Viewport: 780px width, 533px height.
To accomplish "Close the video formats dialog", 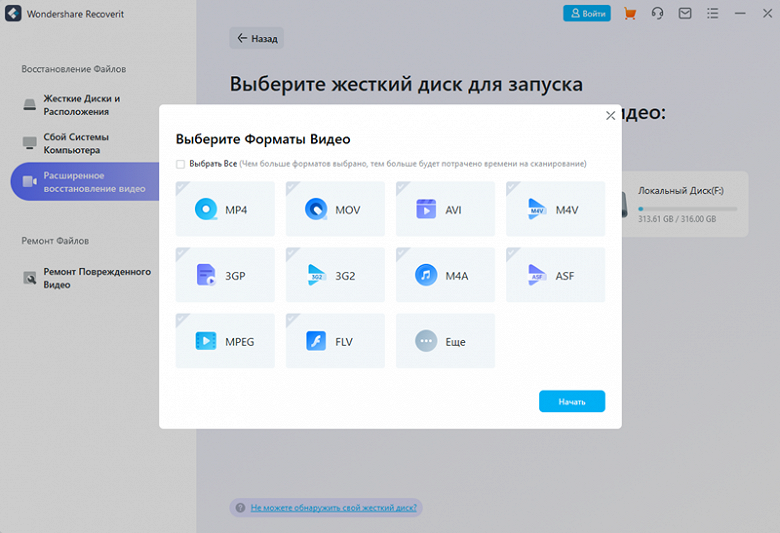I will coord(610,115).
